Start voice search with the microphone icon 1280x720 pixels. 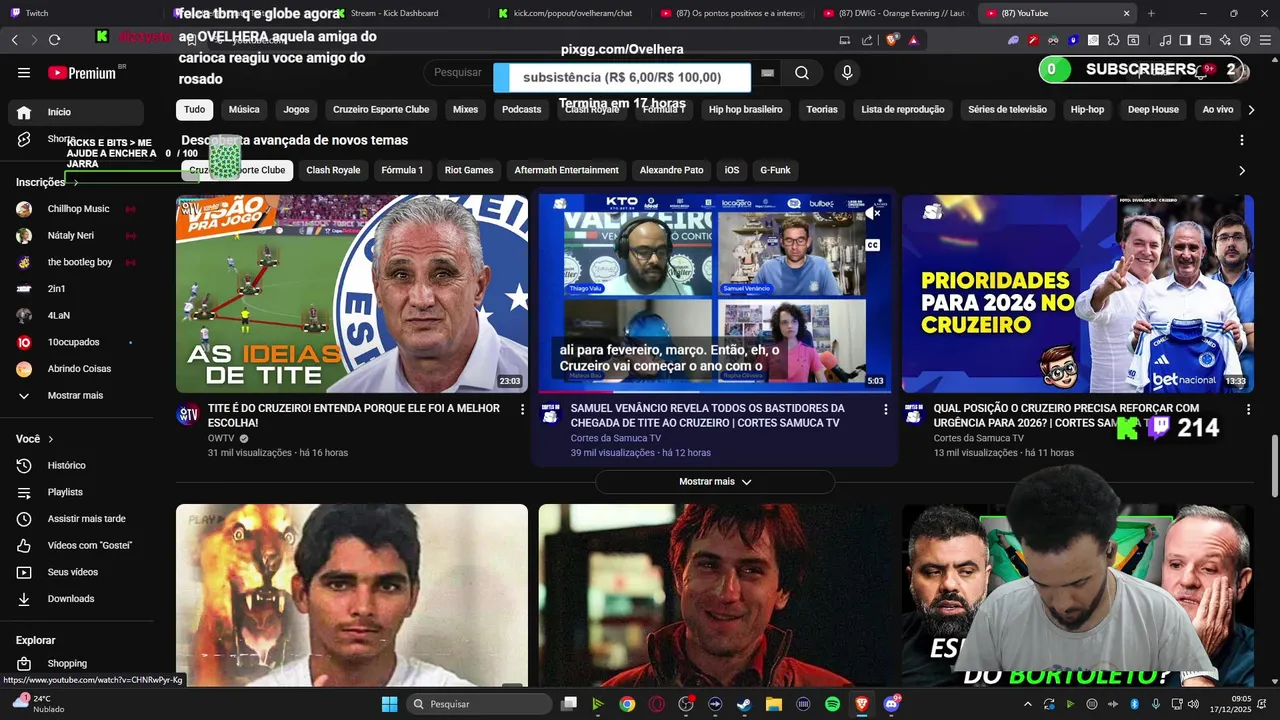click(847, 73)
